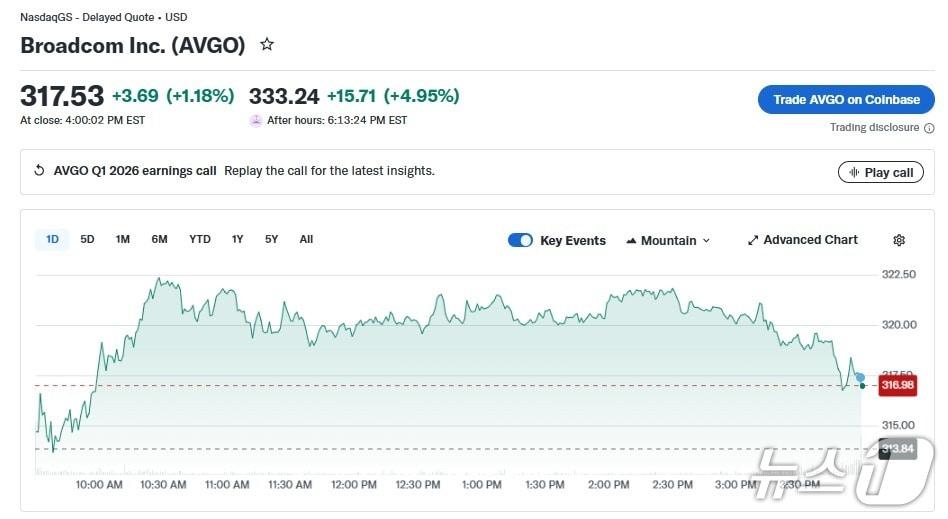Open the Trading disclosure link

[874, 128]
